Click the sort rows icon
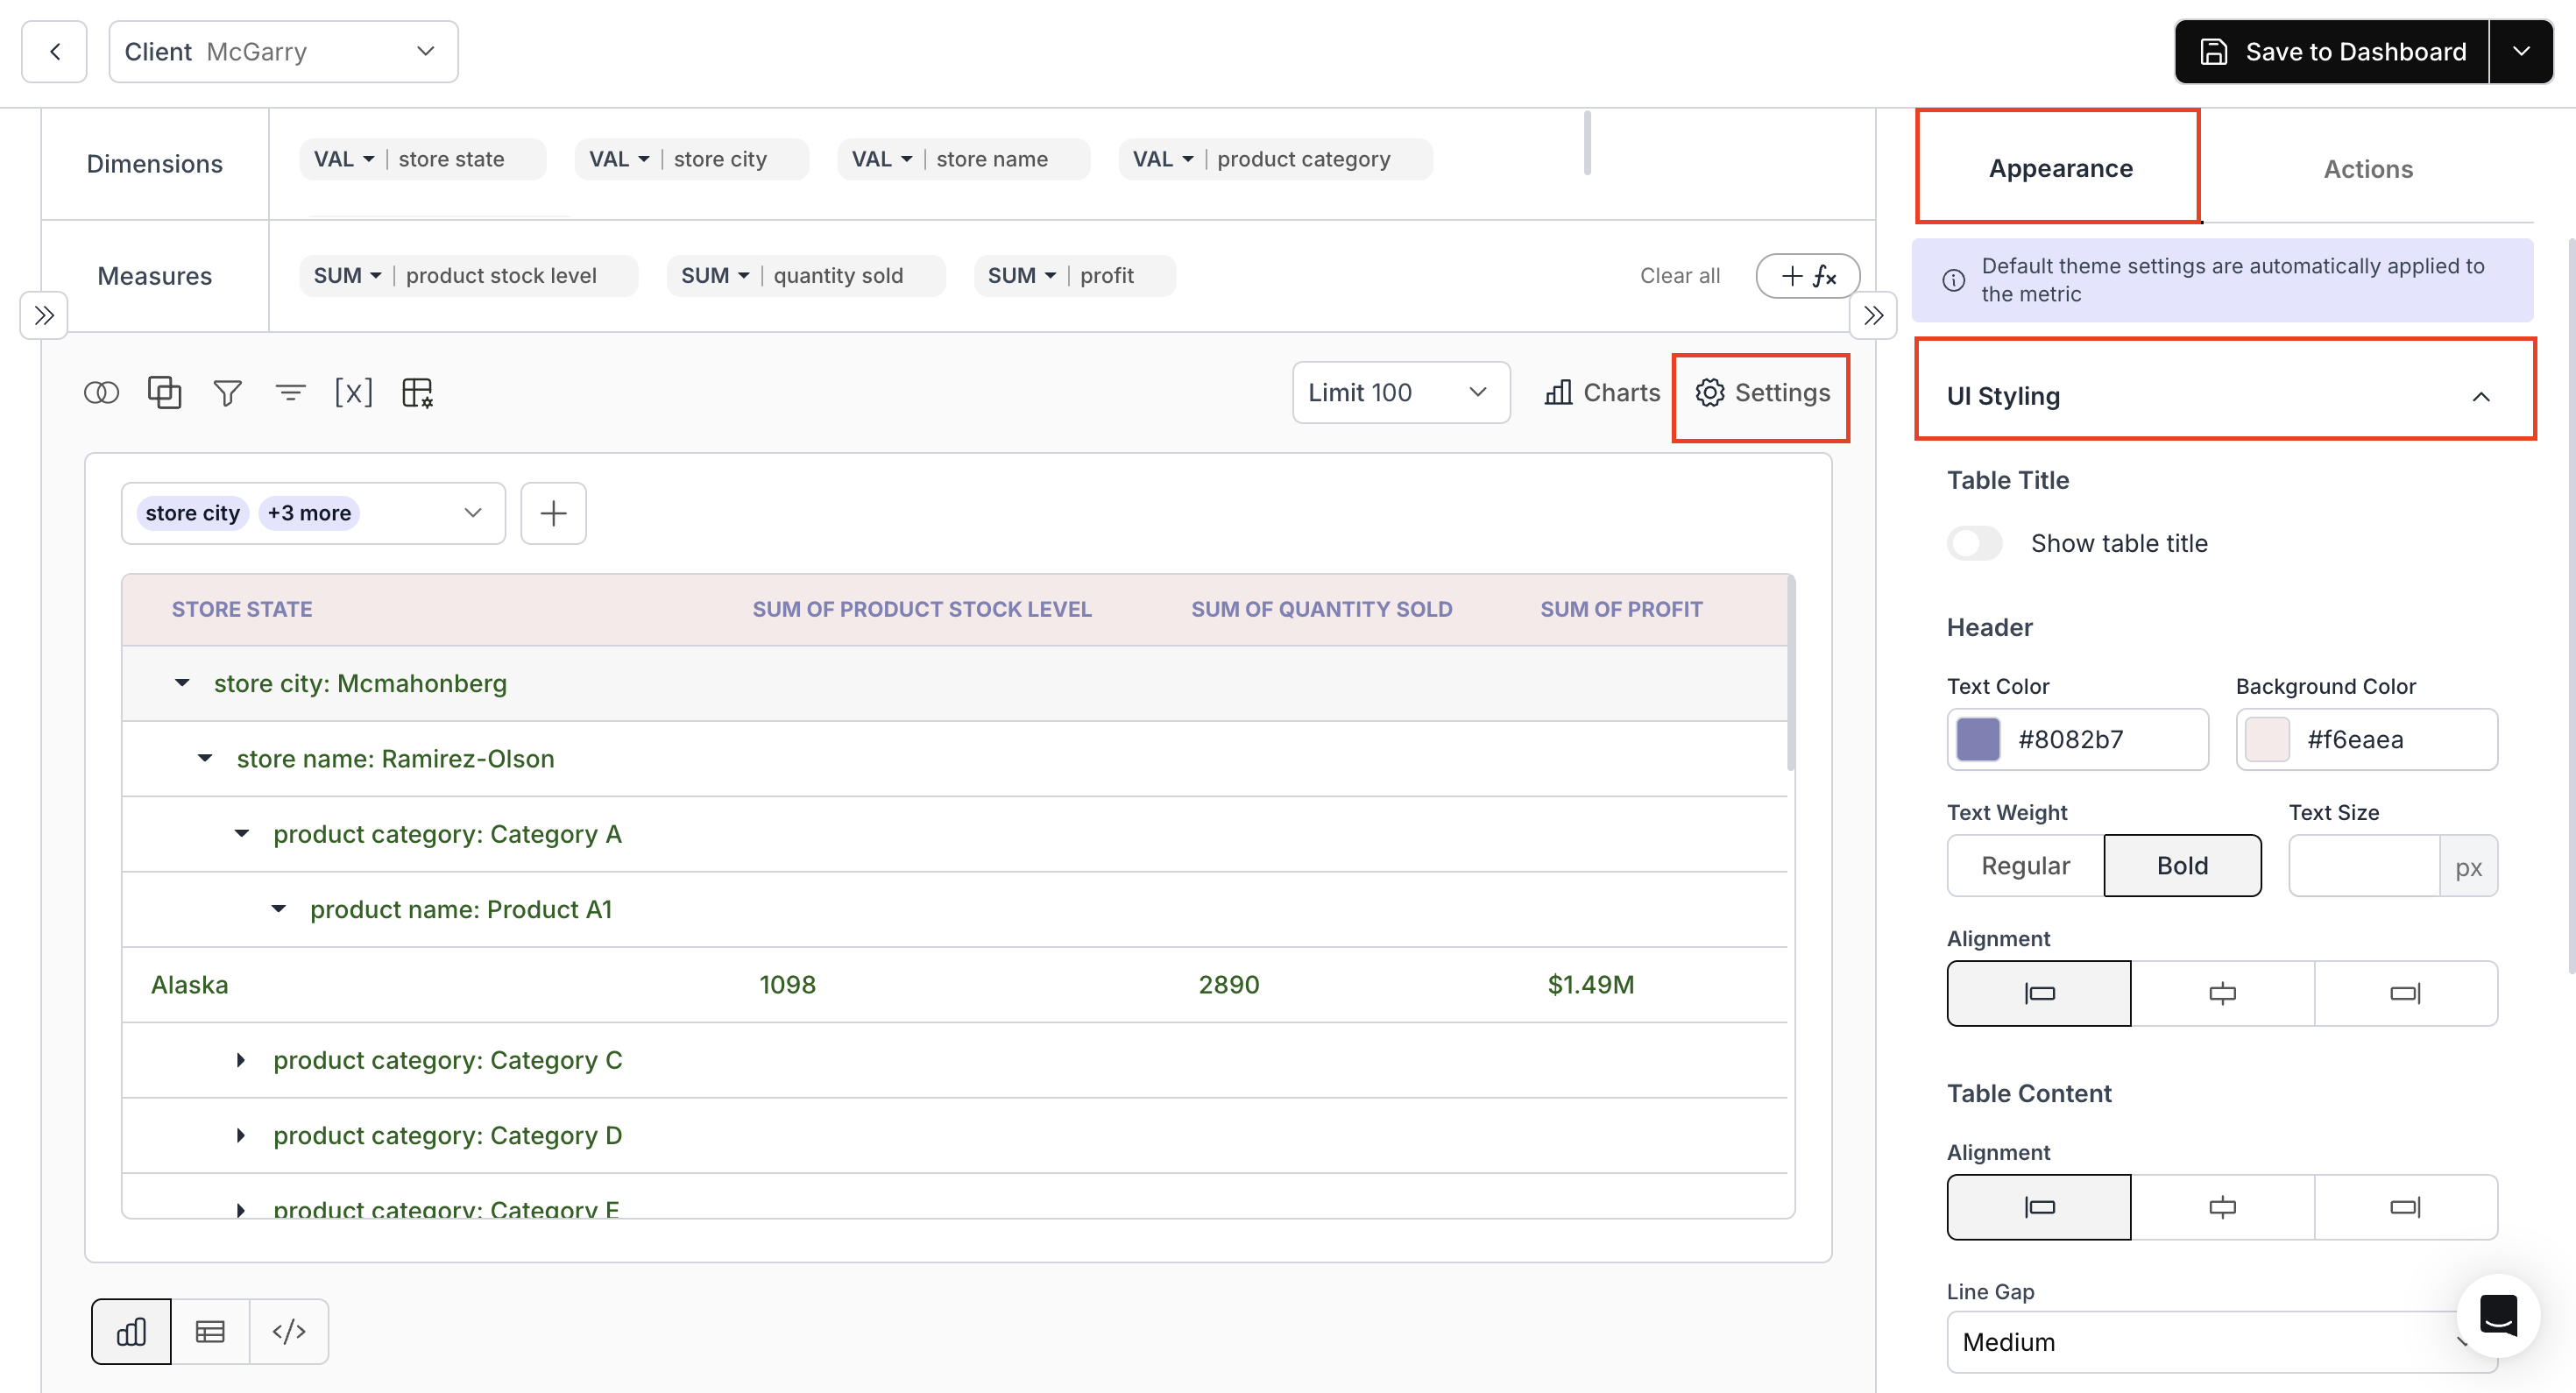This screenshot has width=2576, height=1393. coord(290,392)
